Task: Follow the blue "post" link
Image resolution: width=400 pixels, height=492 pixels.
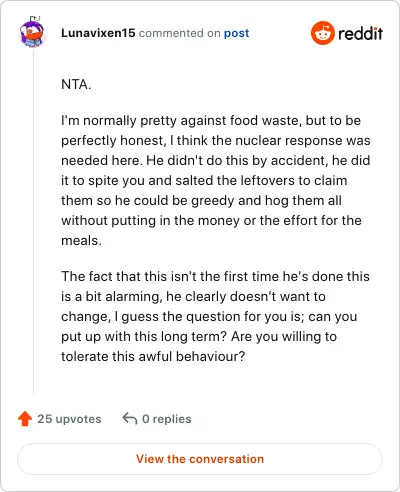Action: [x=236, y=33]
